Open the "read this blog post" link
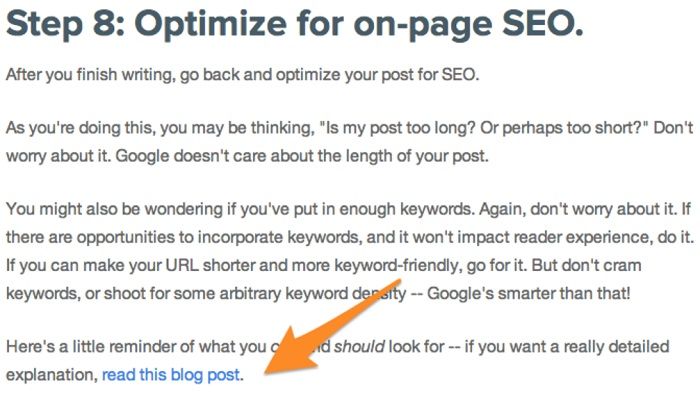The width and height of the screenshot is (700, 394). (171, 375)
